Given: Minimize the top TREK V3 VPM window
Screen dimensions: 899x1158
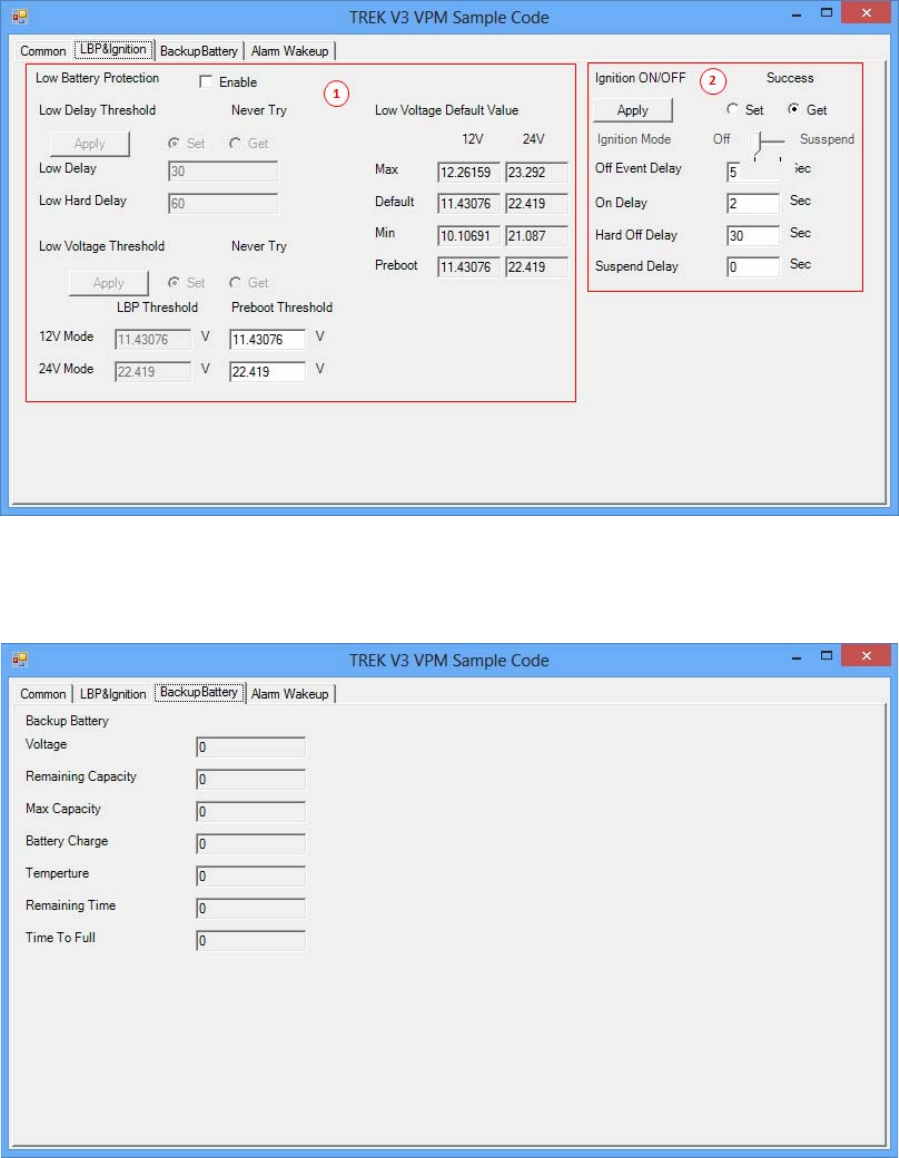Looking at the screenshot, I should 796,14.
